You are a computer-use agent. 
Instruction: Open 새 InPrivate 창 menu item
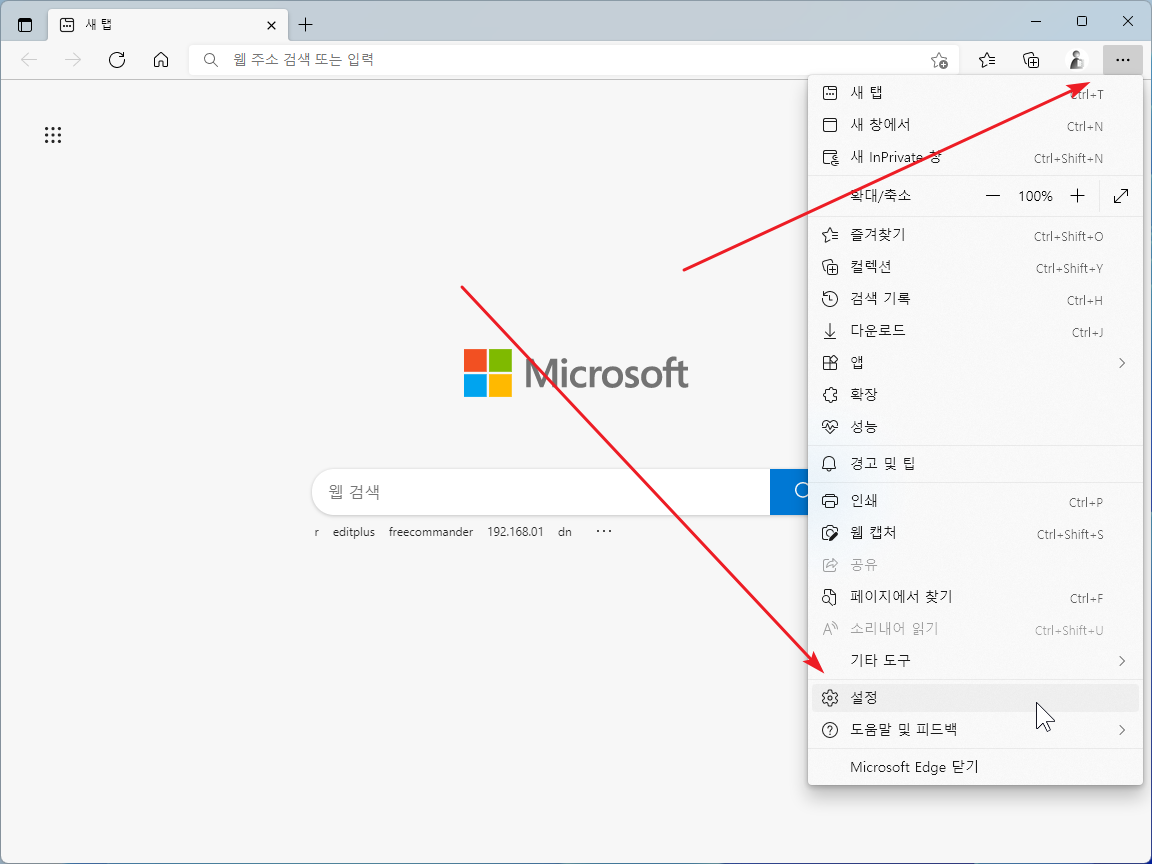click(x=975, y=157)
